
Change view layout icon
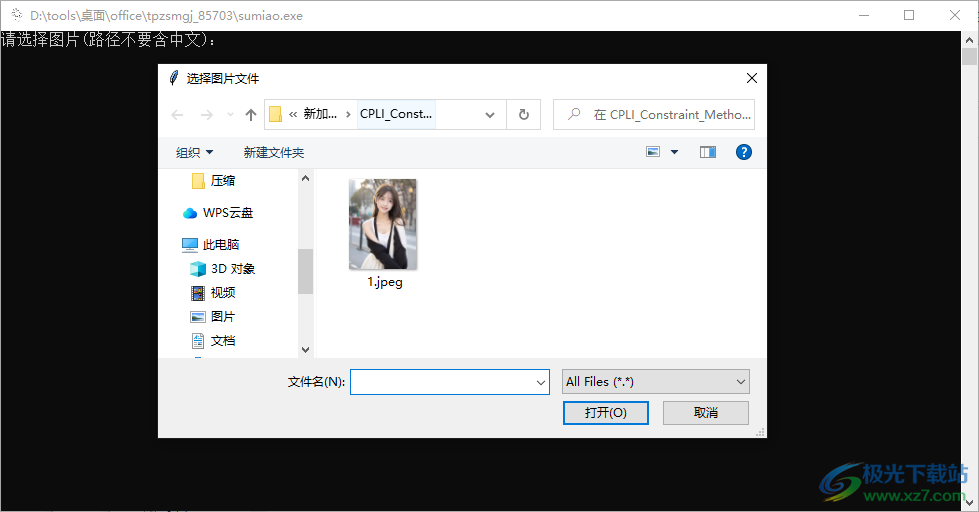pos(653,152)
